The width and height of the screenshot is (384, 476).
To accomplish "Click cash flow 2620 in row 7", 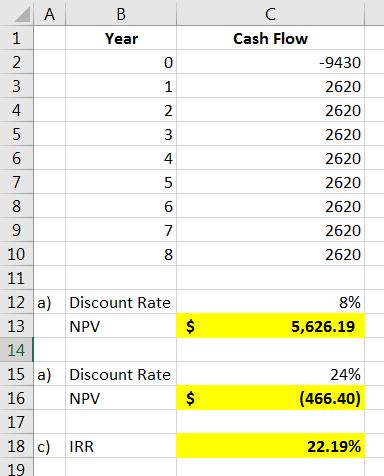I will click(x=270, y=182).
